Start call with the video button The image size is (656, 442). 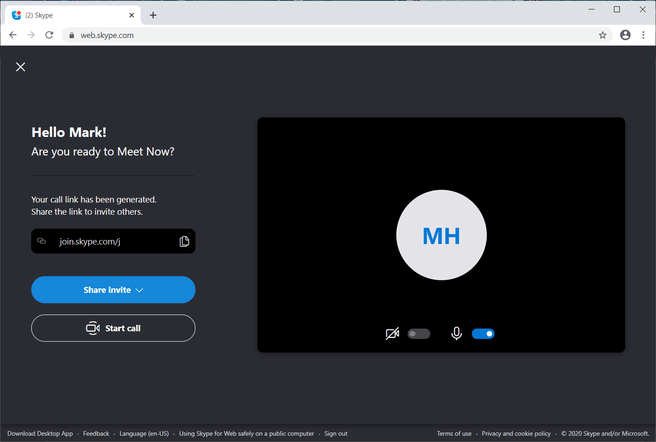click(x=113, y=328)
